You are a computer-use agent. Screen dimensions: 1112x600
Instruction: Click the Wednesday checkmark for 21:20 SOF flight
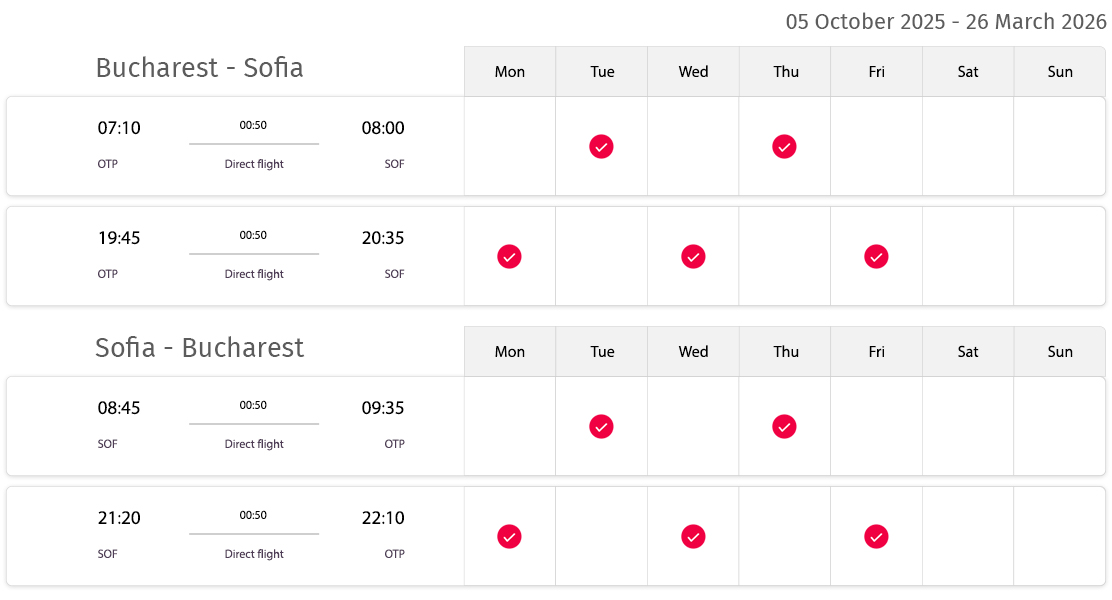693,537
